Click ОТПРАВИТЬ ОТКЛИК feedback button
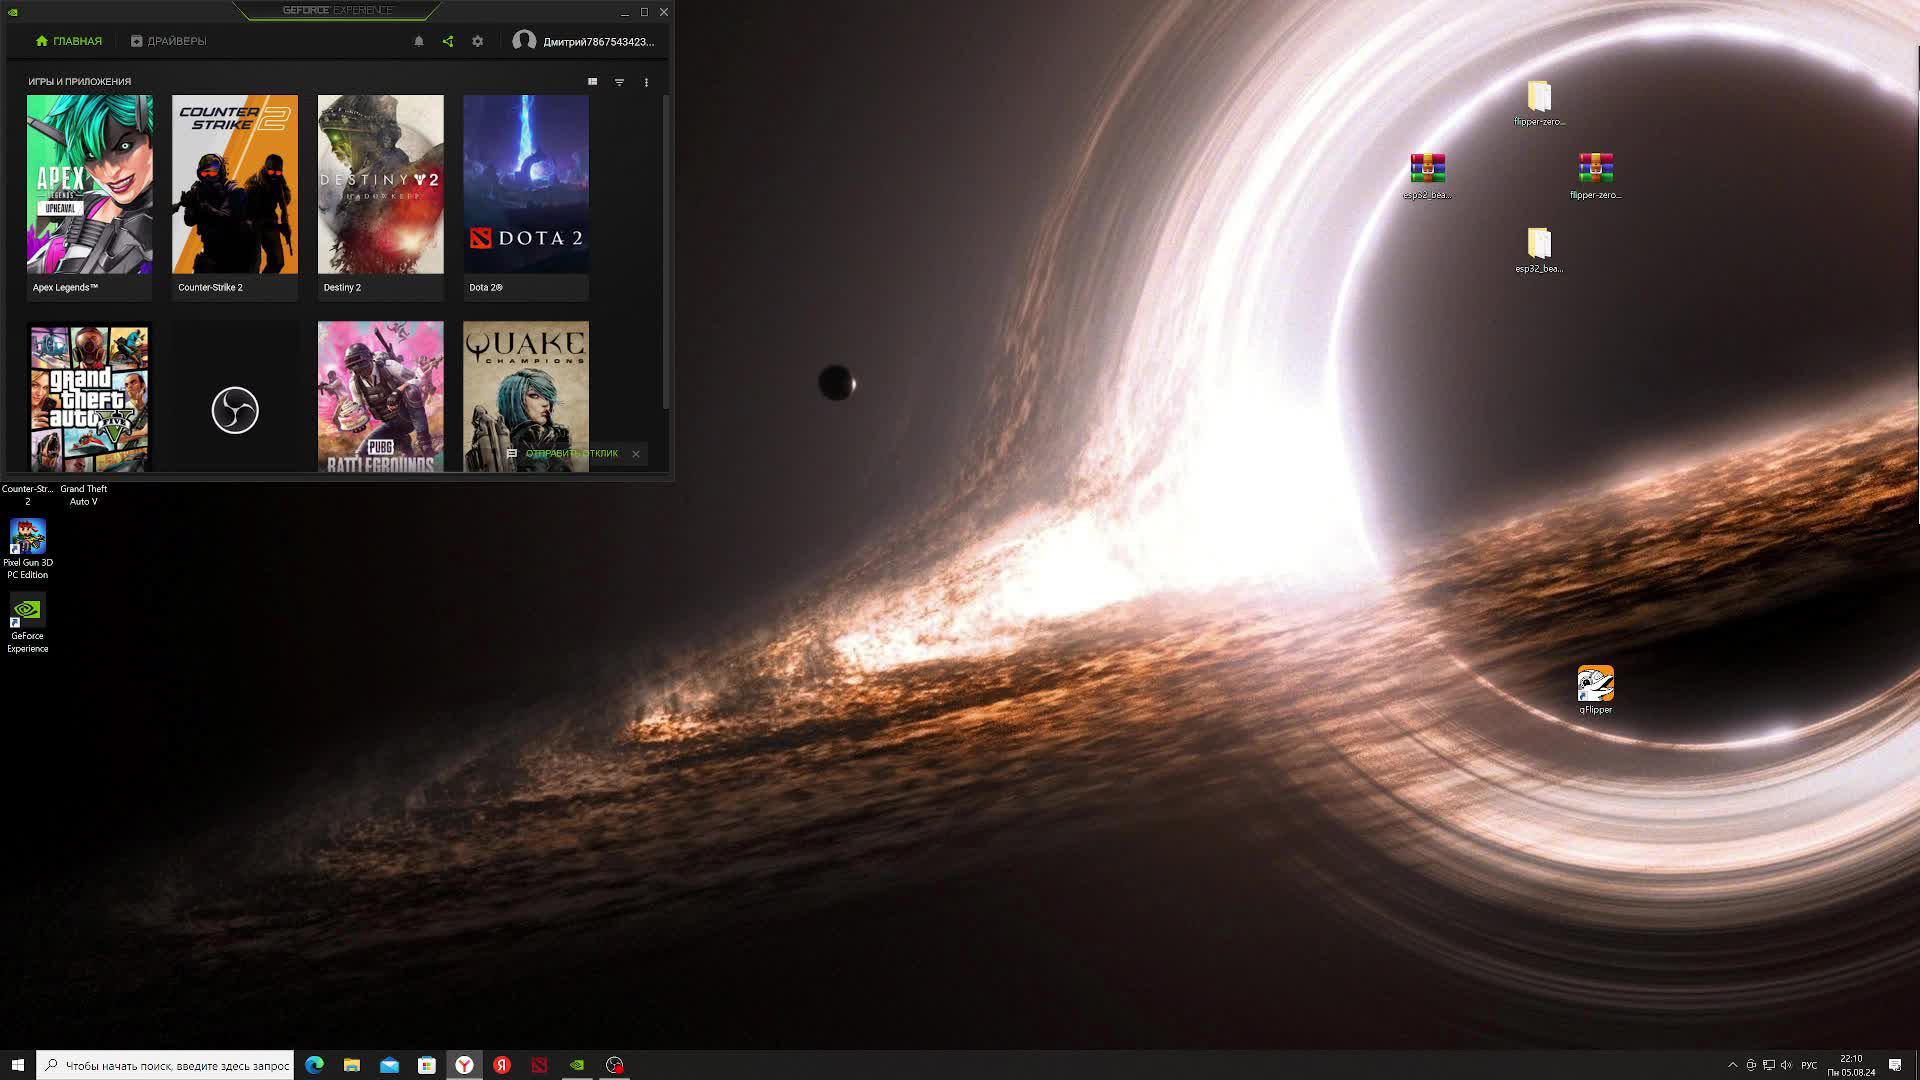This screenshot has width=1920, height=1080. coord(571,454)
